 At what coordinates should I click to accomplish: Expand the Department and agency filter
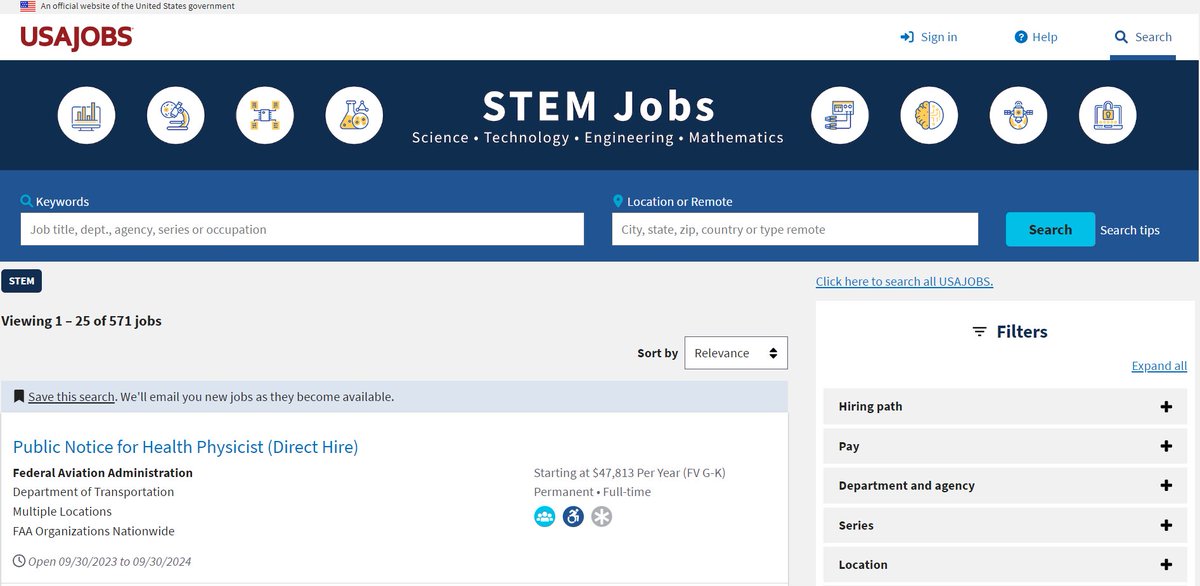pyautogui.click(x=1005, y=486)
